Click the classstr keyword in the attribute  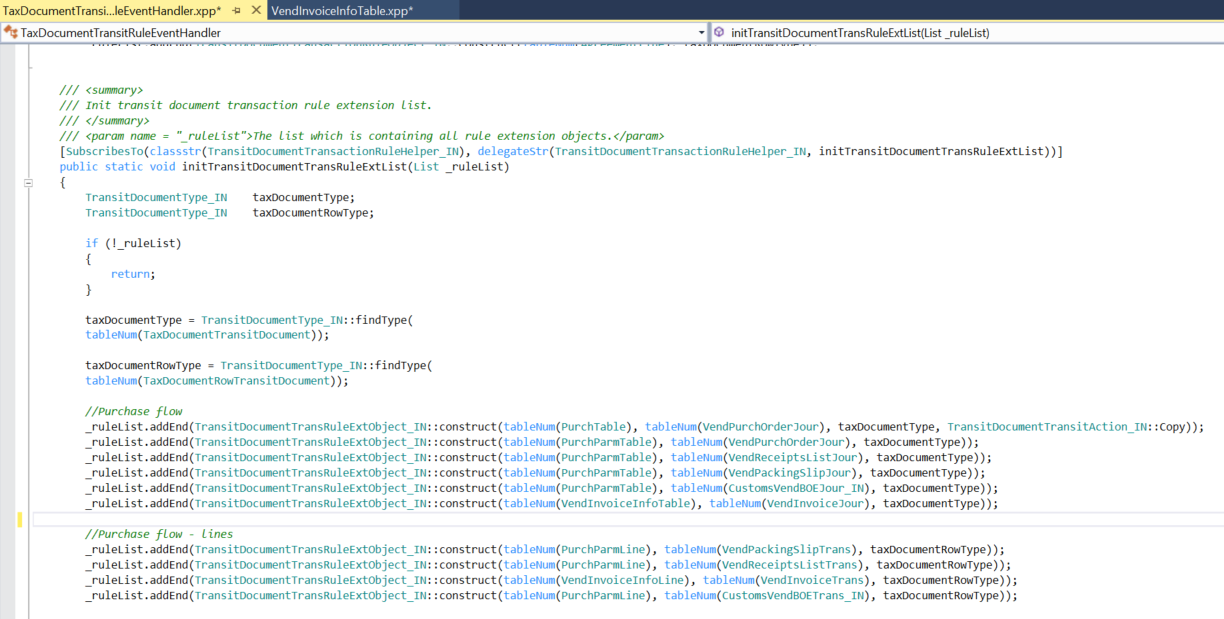[174, 152]
